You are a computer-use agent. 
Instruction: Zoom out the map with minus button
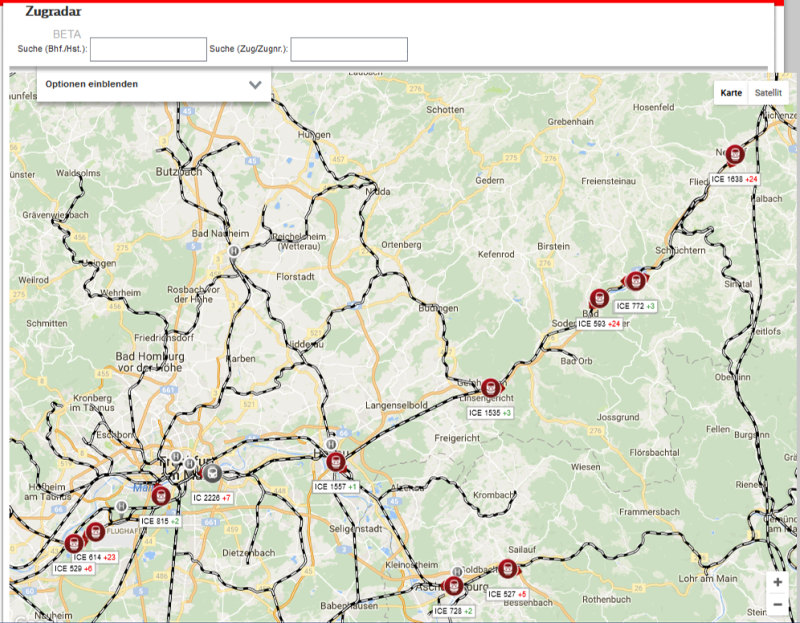[x=777, y=604]
